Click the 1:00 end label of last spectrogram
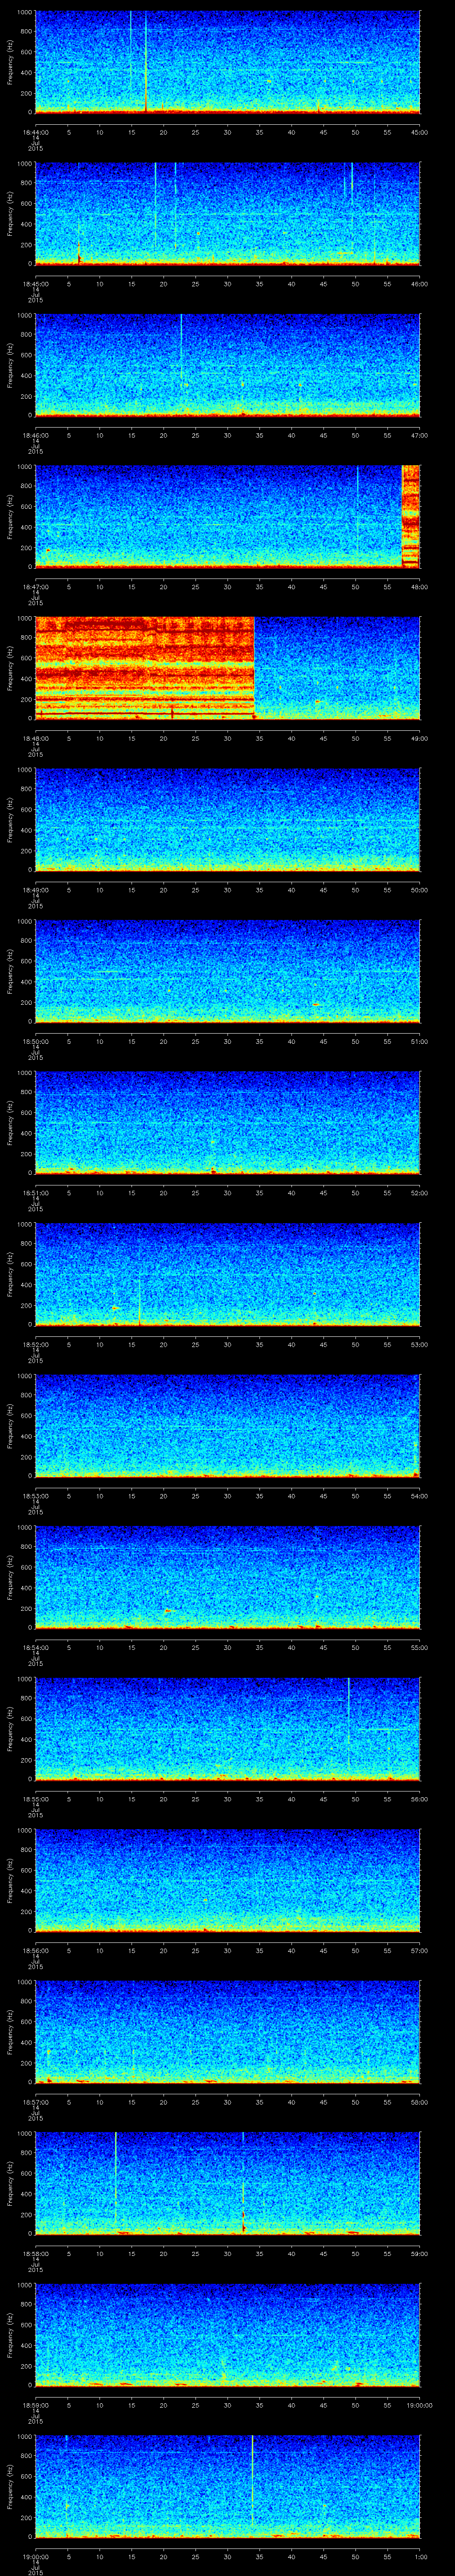Screen dimensions: 455x2576 coord(420,2556)
